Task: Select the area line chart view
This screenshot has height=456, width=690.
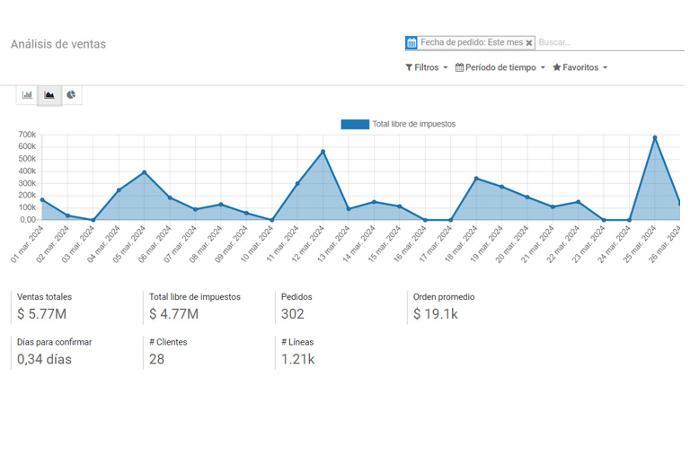Action: 49,95
